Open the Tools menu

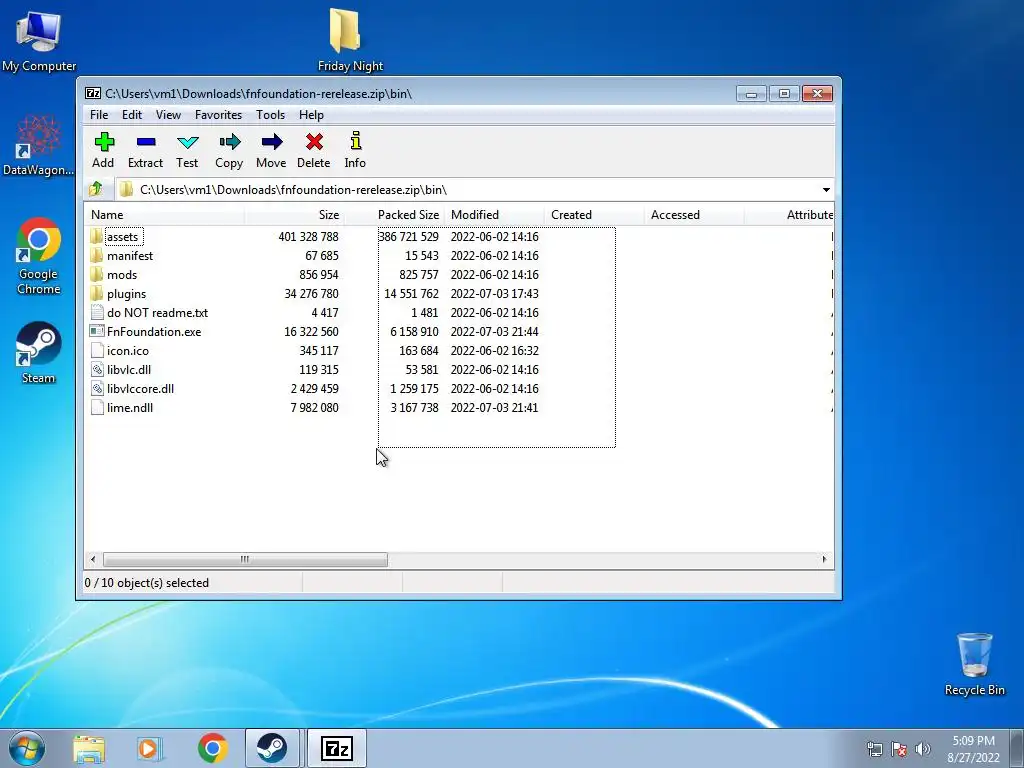click(x=270, y=115)
